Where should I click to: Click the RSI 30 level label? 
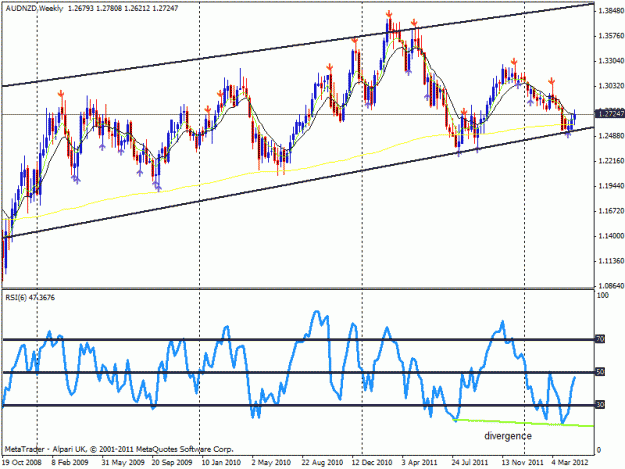pyautogui.click(x=600, y=404)
